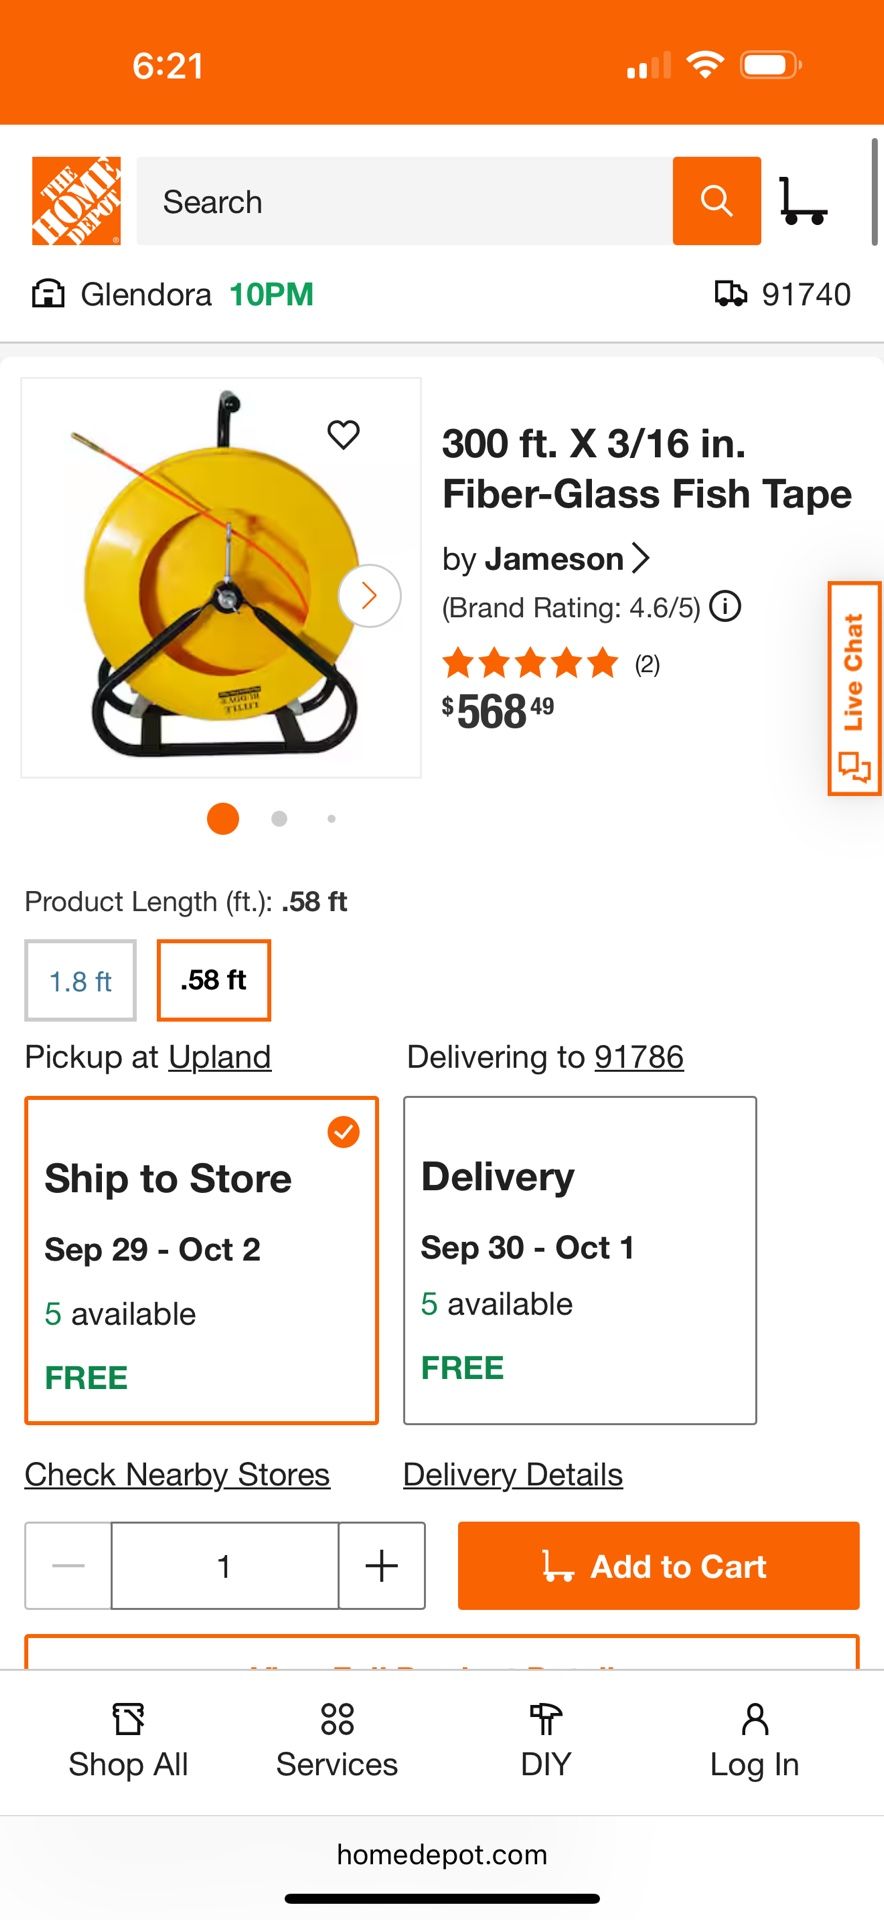Change delivery ZIP code 91740
The image size is (884, 1920).
[784, 294]
